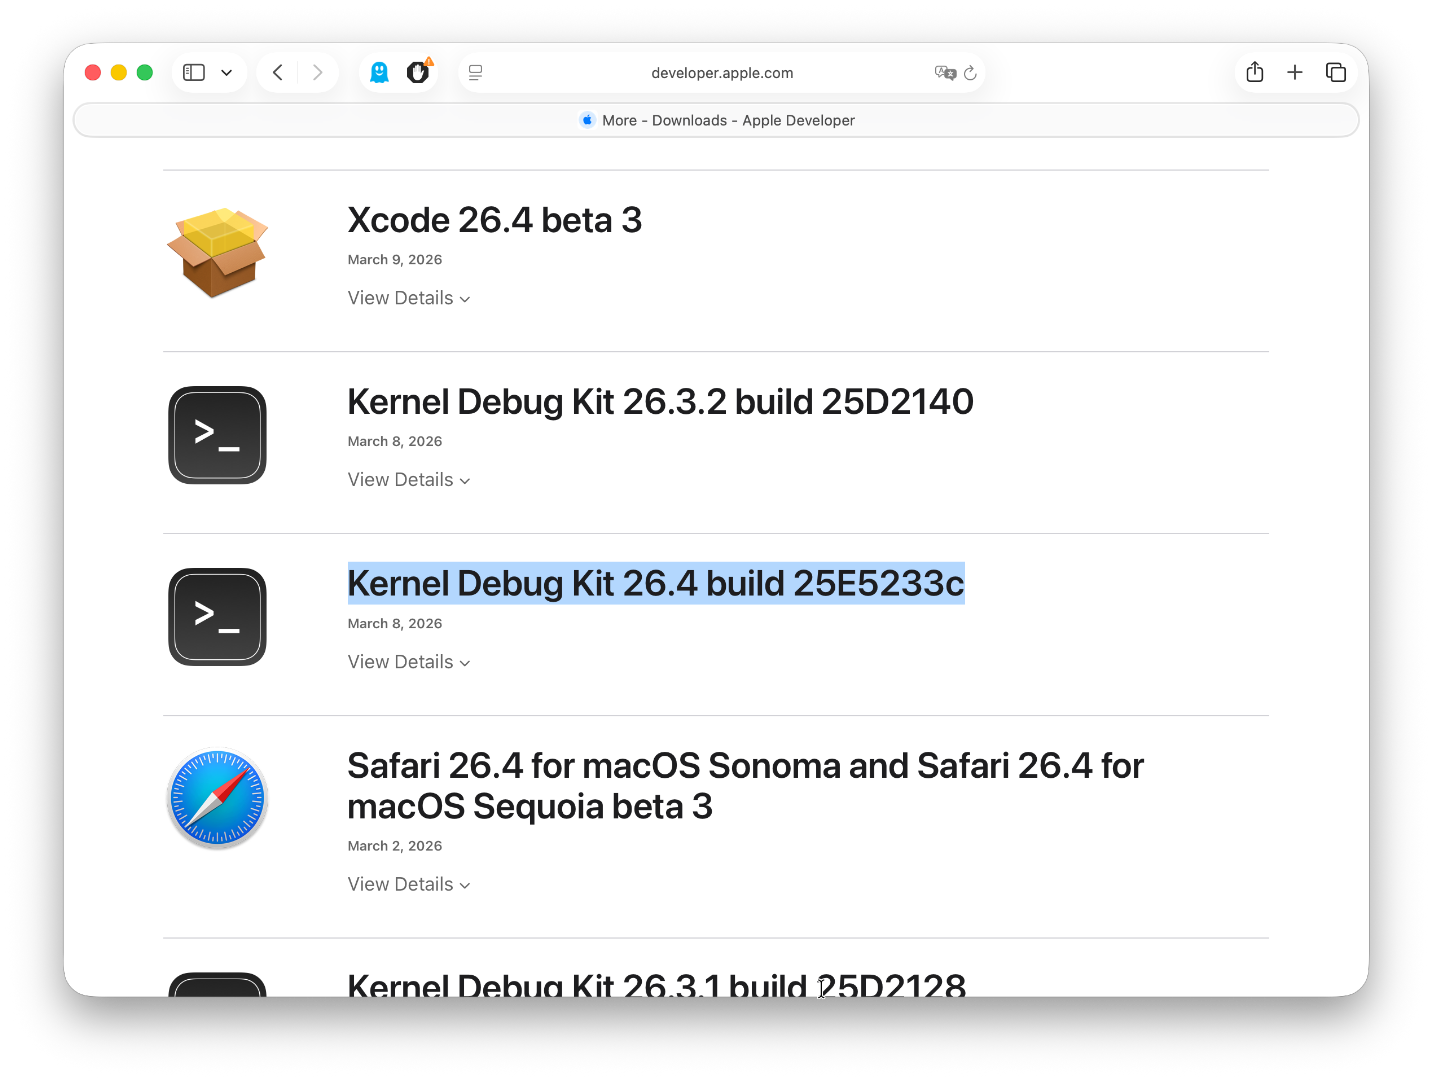The image size is (1432, 1080).
Task: Open the blue ghost Ghostery extension
Action: coord(379,72)
